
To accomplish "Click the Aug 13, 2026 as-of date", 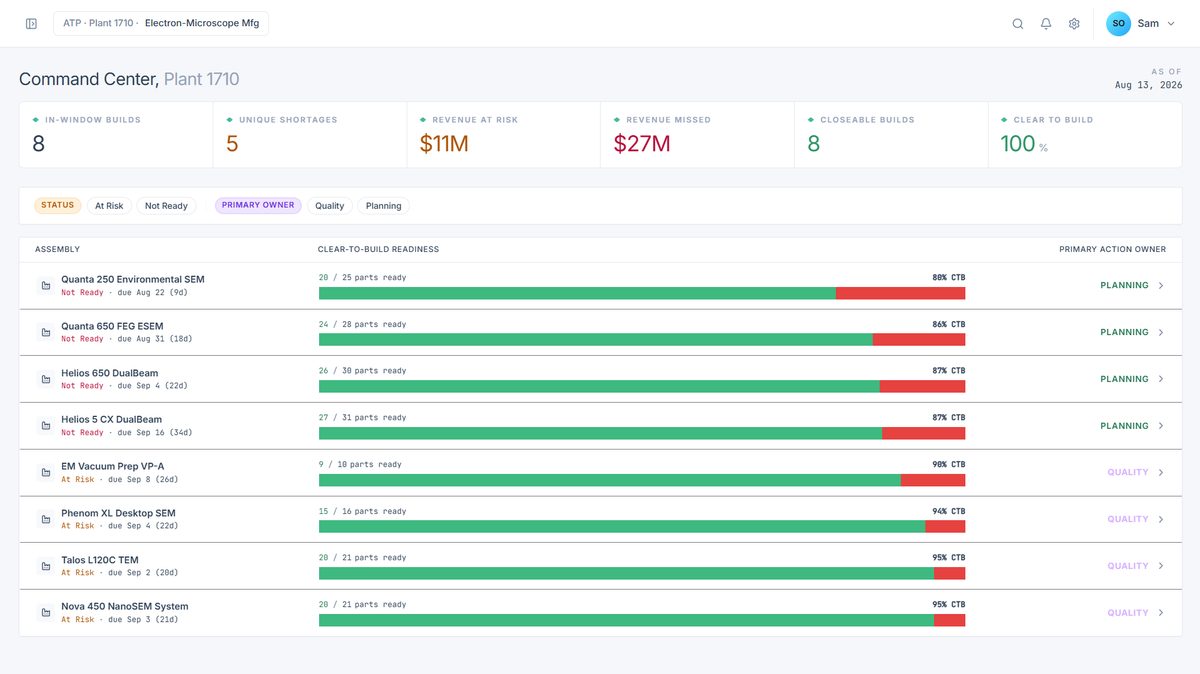I will (x=1148, y=85).
